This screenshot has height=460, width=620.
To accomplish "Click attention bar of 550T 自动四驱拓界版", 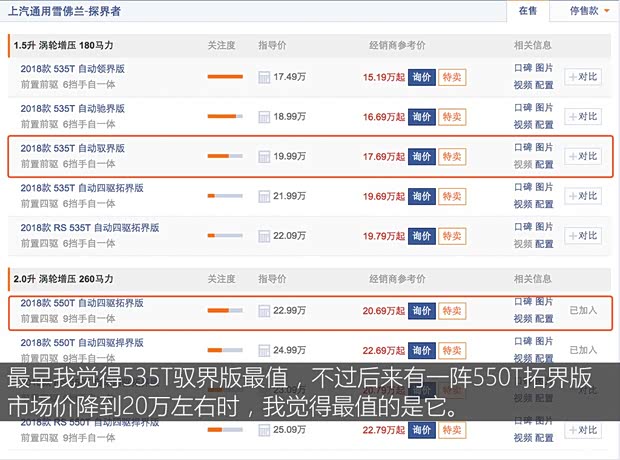I will point(225,310).
